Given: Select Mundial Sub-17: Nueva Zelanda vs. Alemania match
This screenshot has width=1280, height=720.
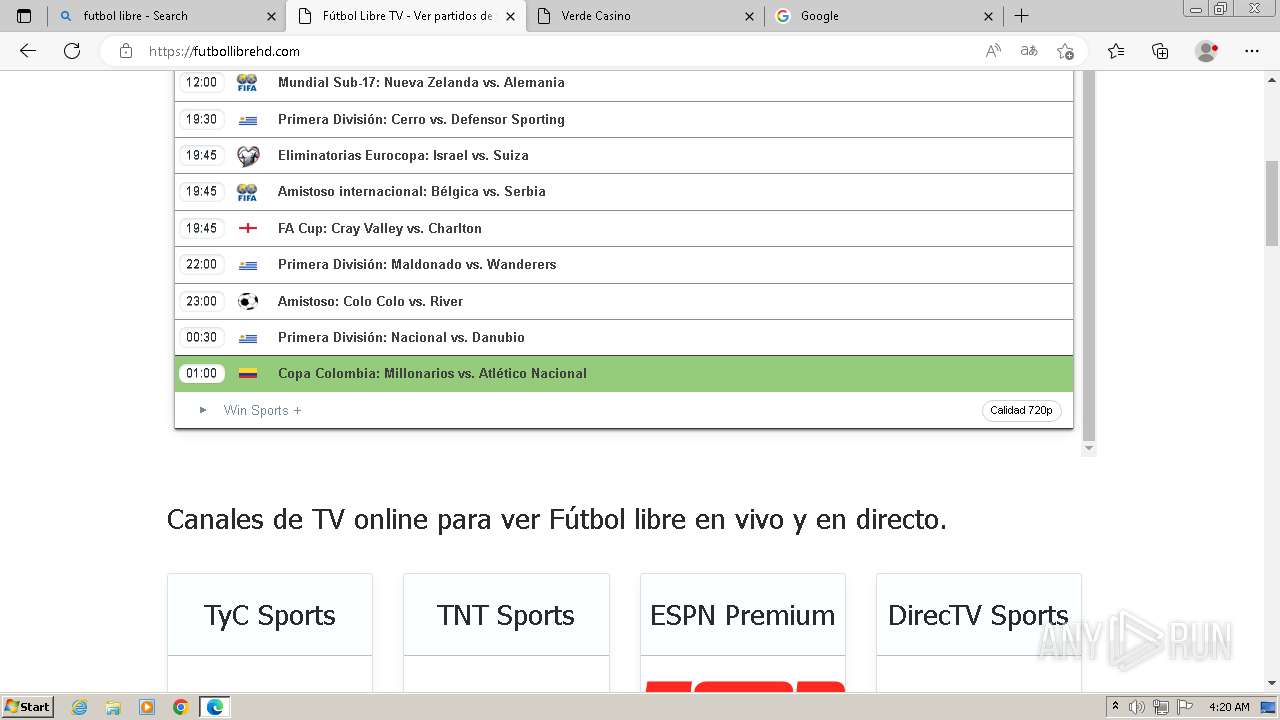Looking at the screenshot, I should point(624,83).
